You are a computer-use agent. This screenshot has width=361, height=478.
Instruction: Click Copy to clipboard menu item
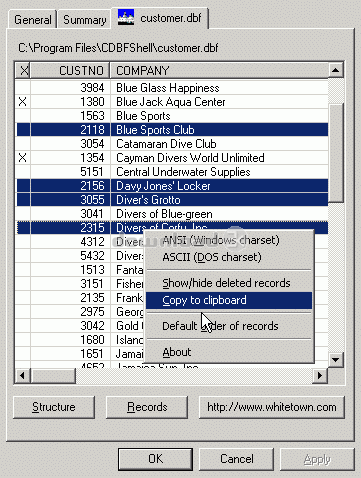click(x=229, y=300)
